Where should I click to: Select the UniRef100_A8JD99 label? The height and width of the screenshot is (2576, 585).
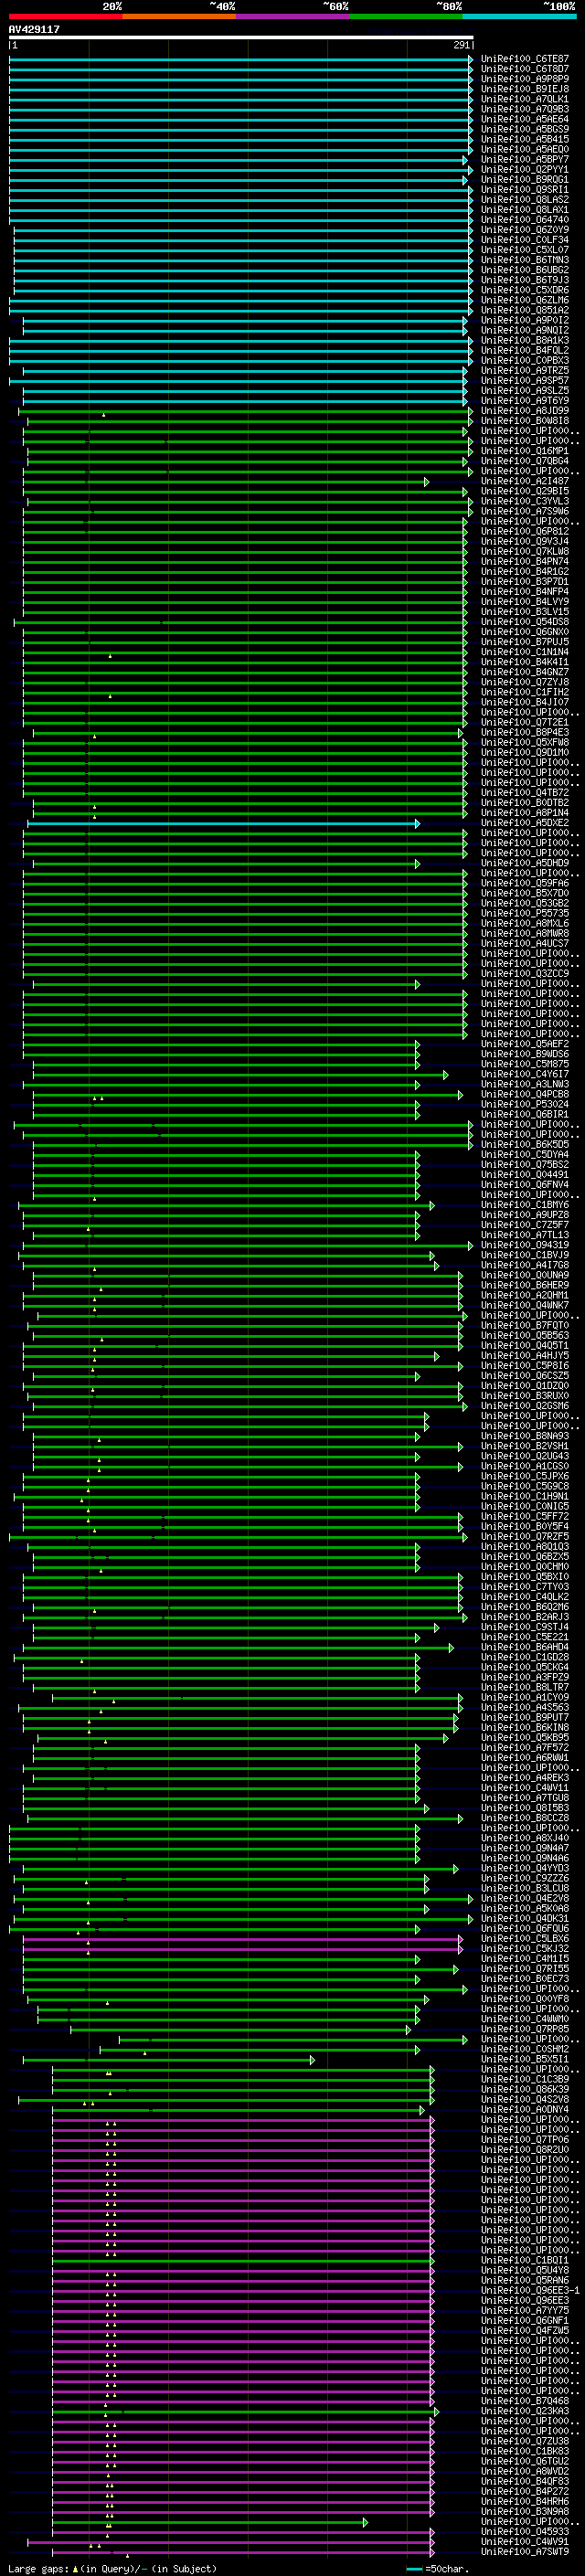tap(524, 411)
